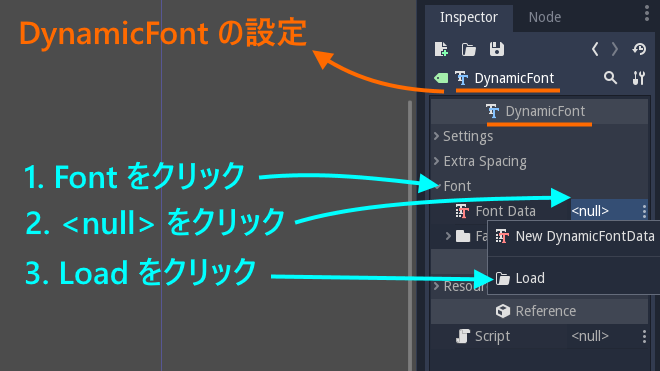Click the Script property label
Screen dimensions: 660x371
492,336
